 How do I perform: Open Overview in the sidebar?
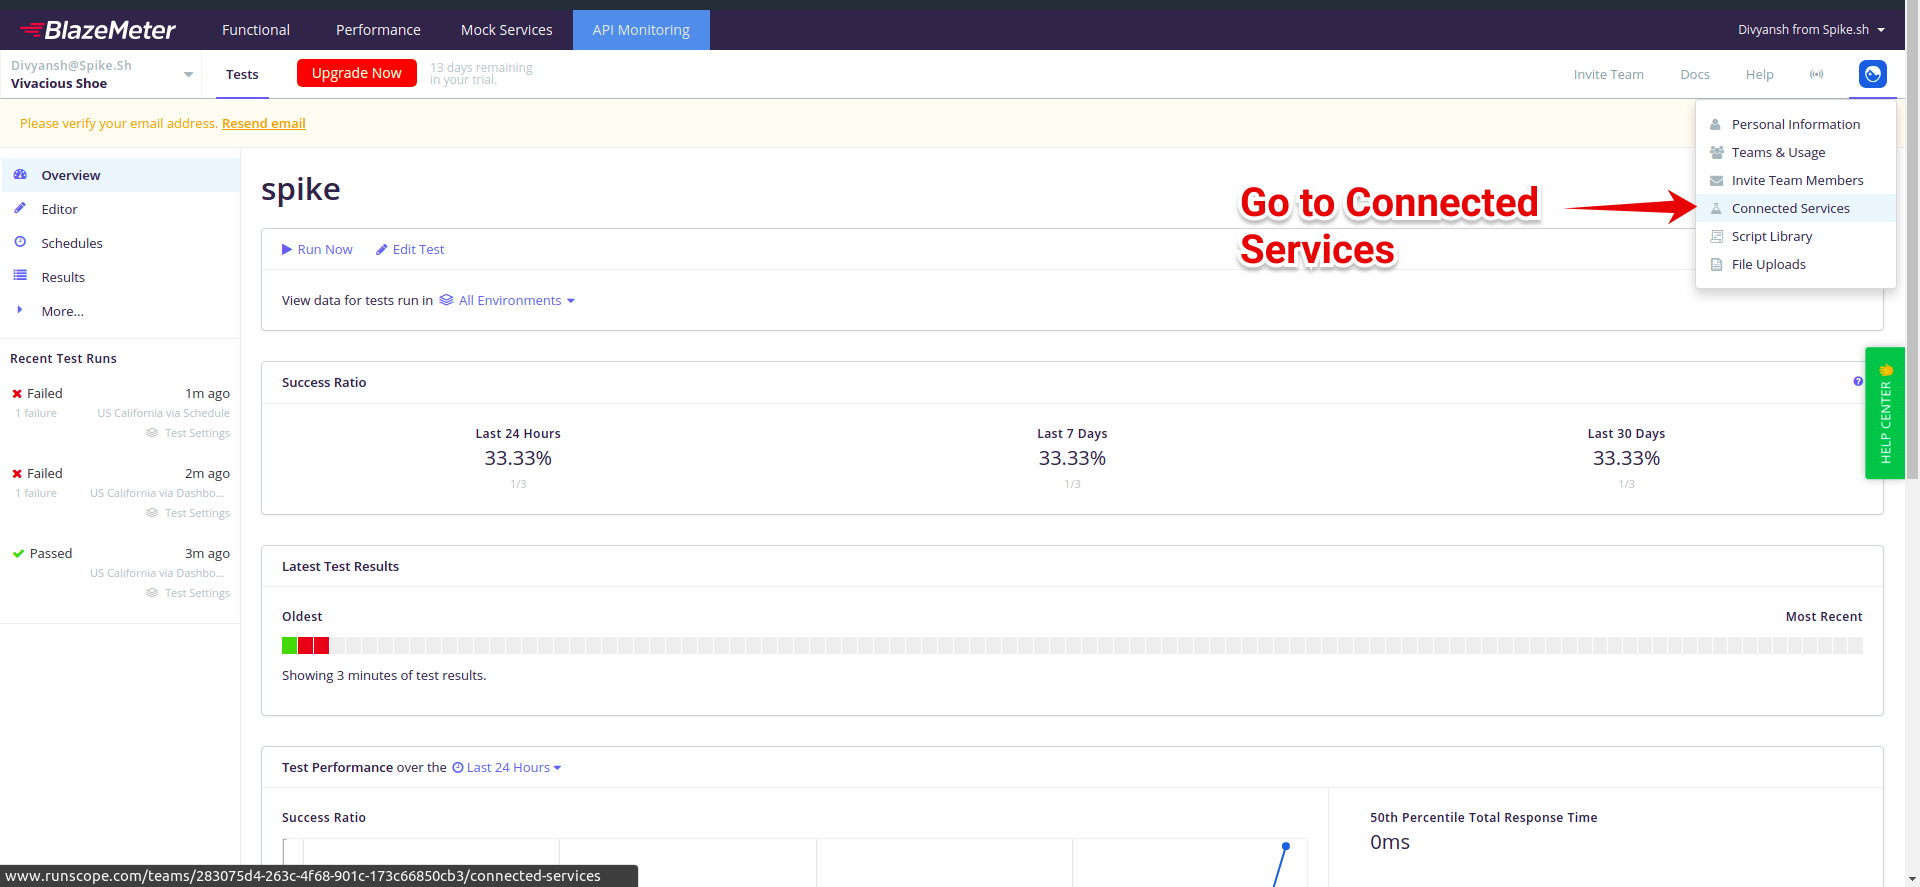tap(121, 175)
